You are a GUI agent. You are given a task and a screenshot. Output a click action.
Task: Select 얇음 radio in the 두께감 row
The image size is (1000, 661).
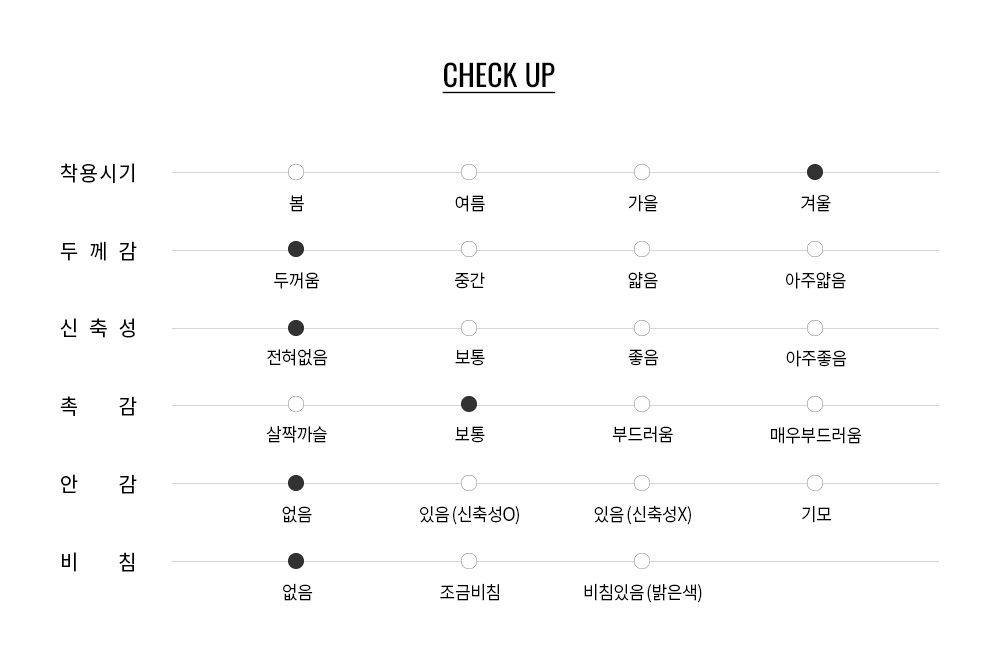[642, 249]
